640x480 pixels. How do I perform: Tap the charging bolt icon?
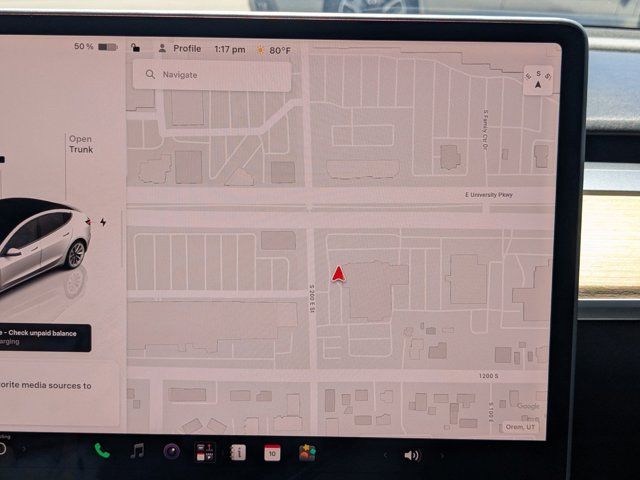click(103, 222)
